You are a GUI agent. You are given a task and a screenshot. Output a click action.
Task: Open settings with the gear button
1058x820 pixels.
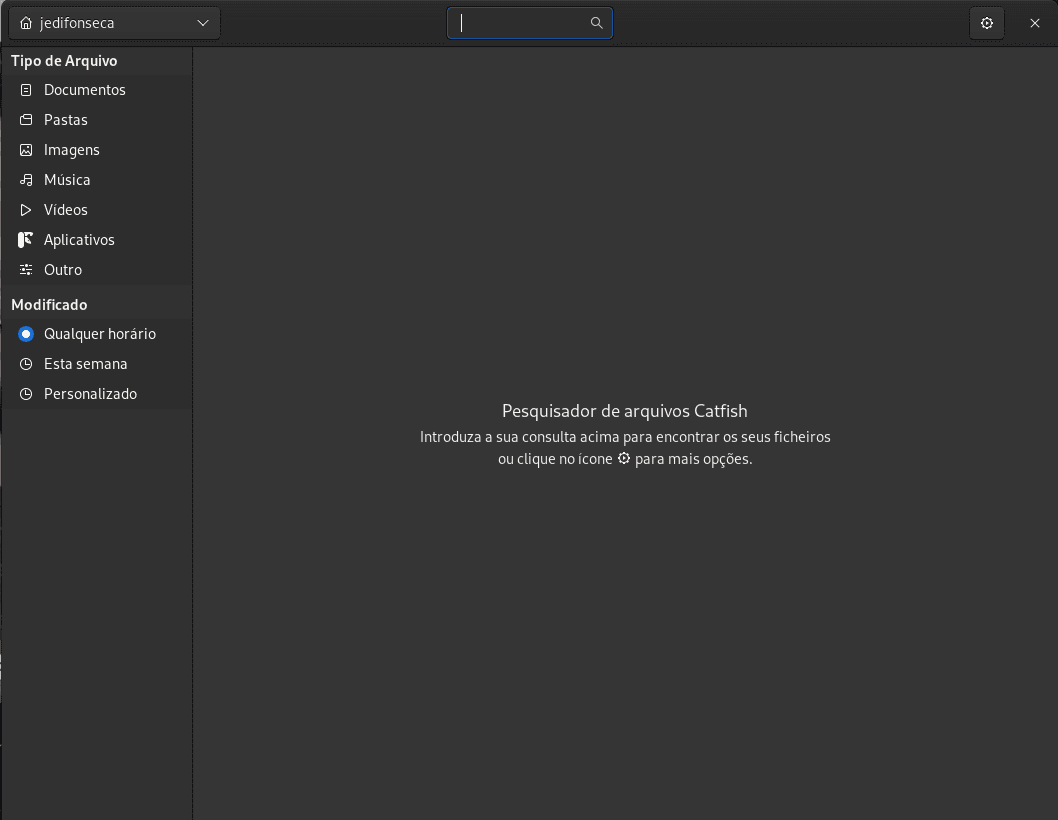click(x=986, y=23)
